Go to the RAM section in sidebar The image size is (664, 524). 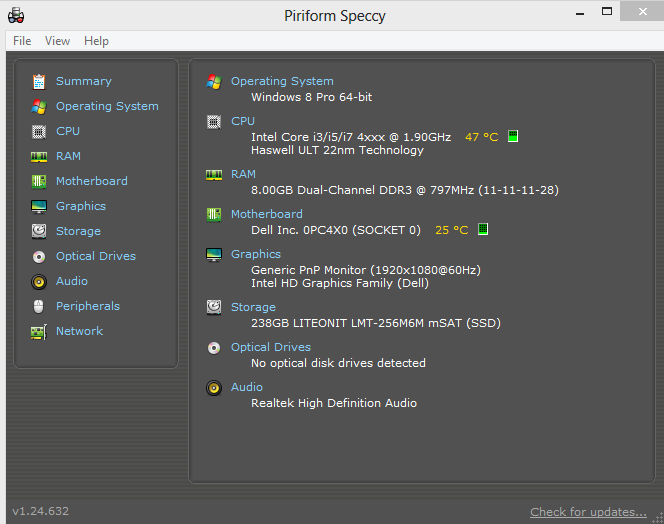pos(68,156)
